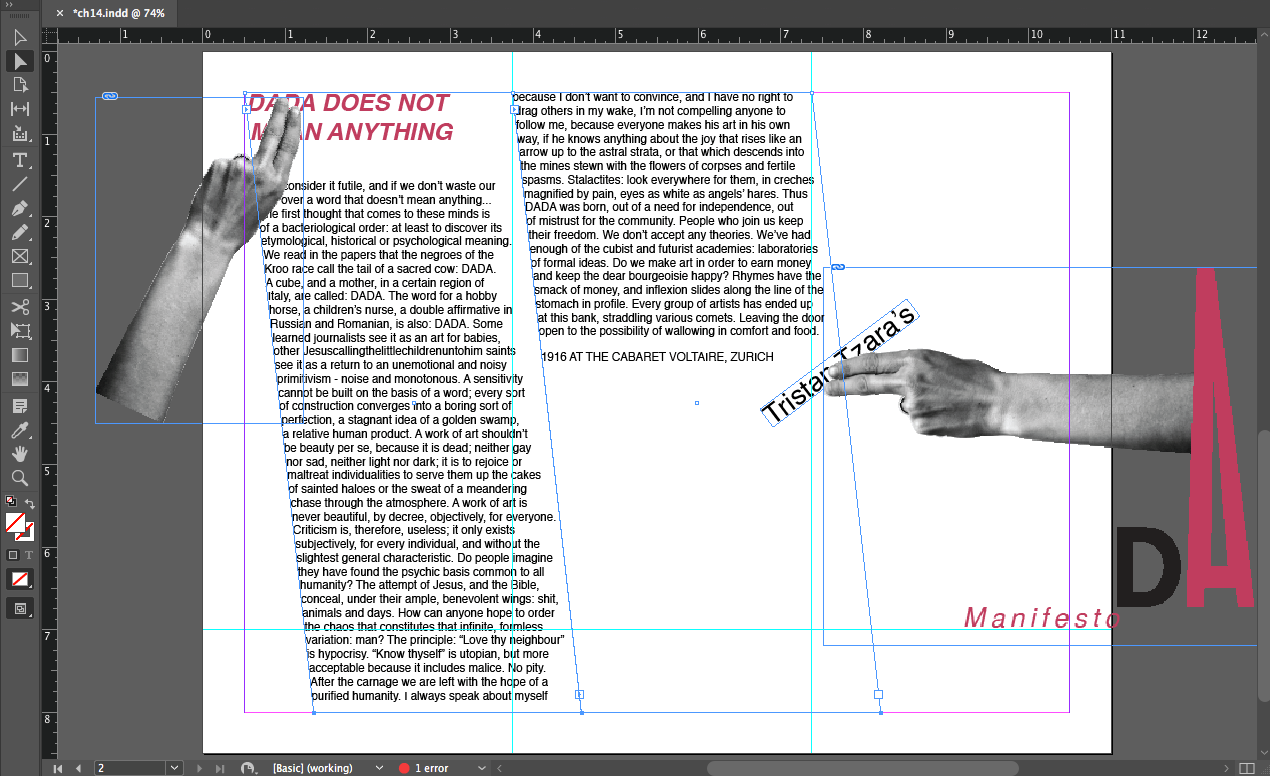Choose the Gradient Swatch tool
The height and width of the screenshot is (776, 1270).
pyautogui.click(x=20, y=355)
